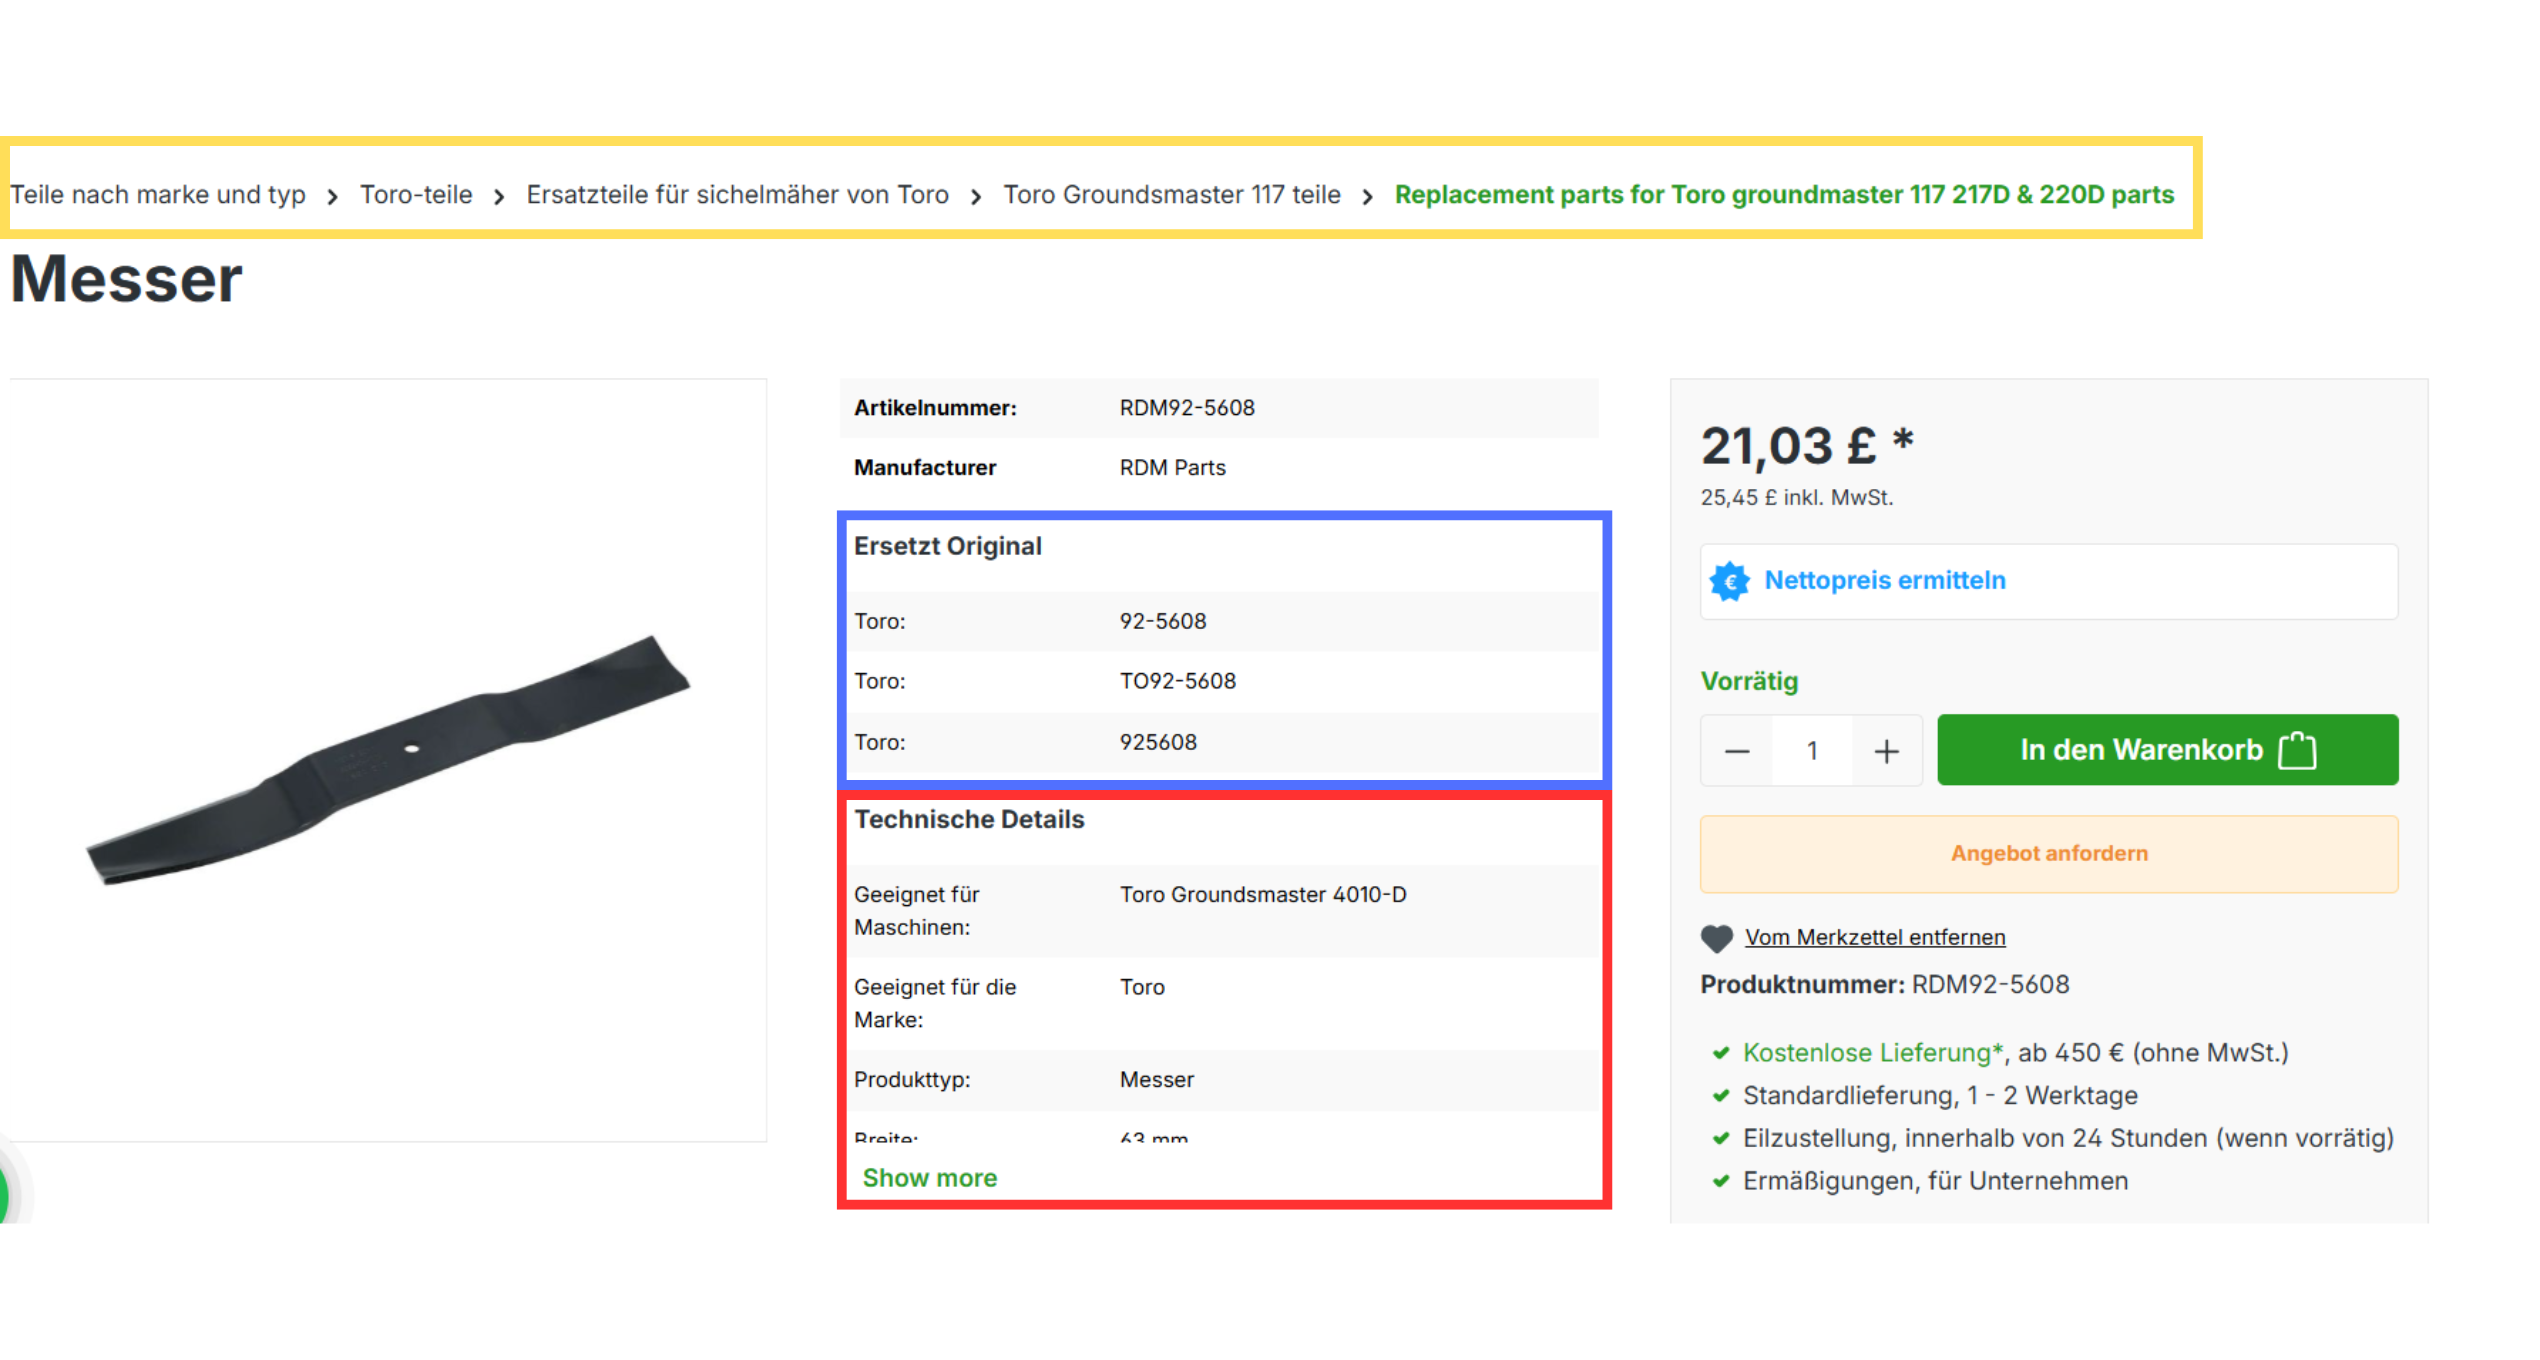Click Kostenlose Lieferung link

(1873, 1052)
